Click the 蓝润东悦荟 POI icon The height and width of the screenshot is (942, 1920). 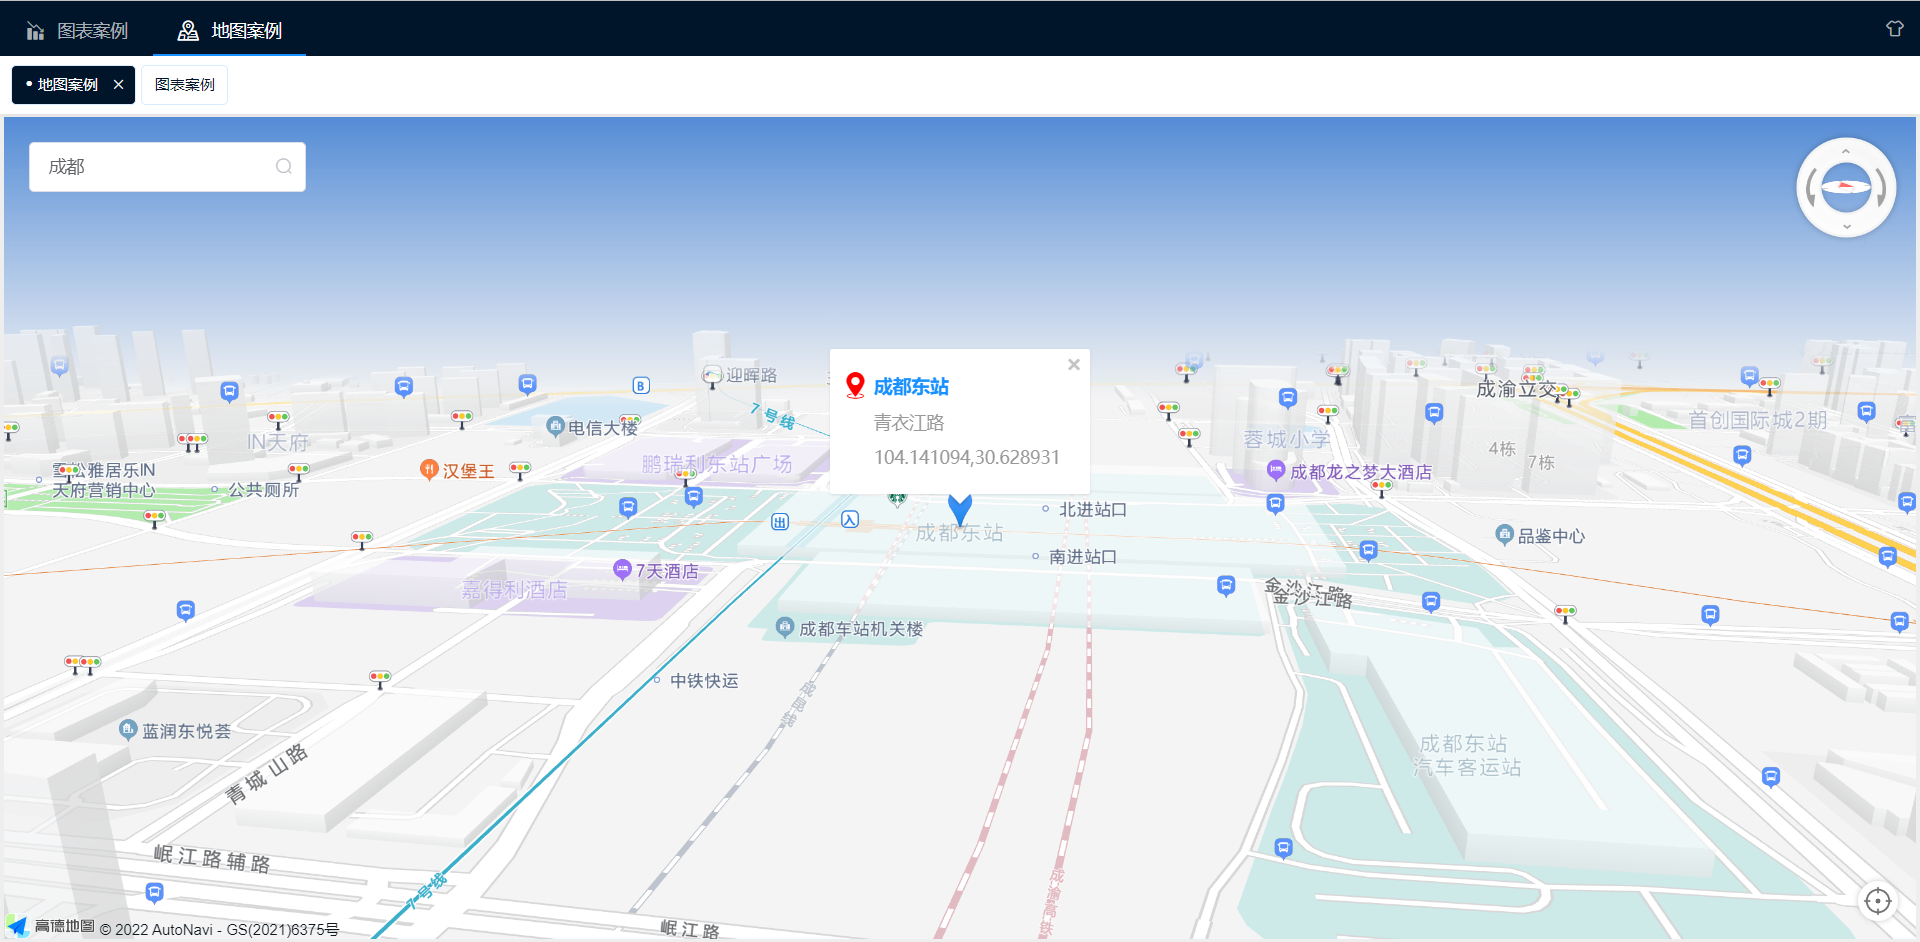pyautogui.click(x=128, y=730)
